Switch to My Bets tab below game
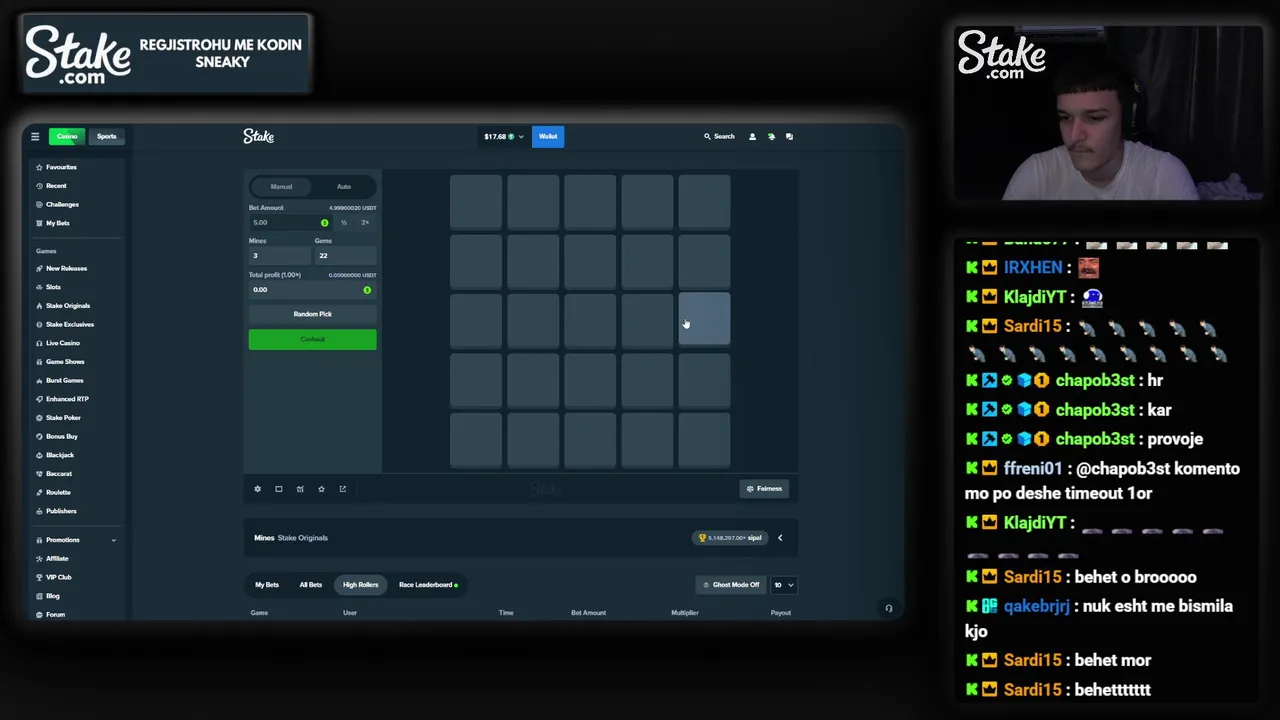The image size is (1280, 720). [267, 585]
